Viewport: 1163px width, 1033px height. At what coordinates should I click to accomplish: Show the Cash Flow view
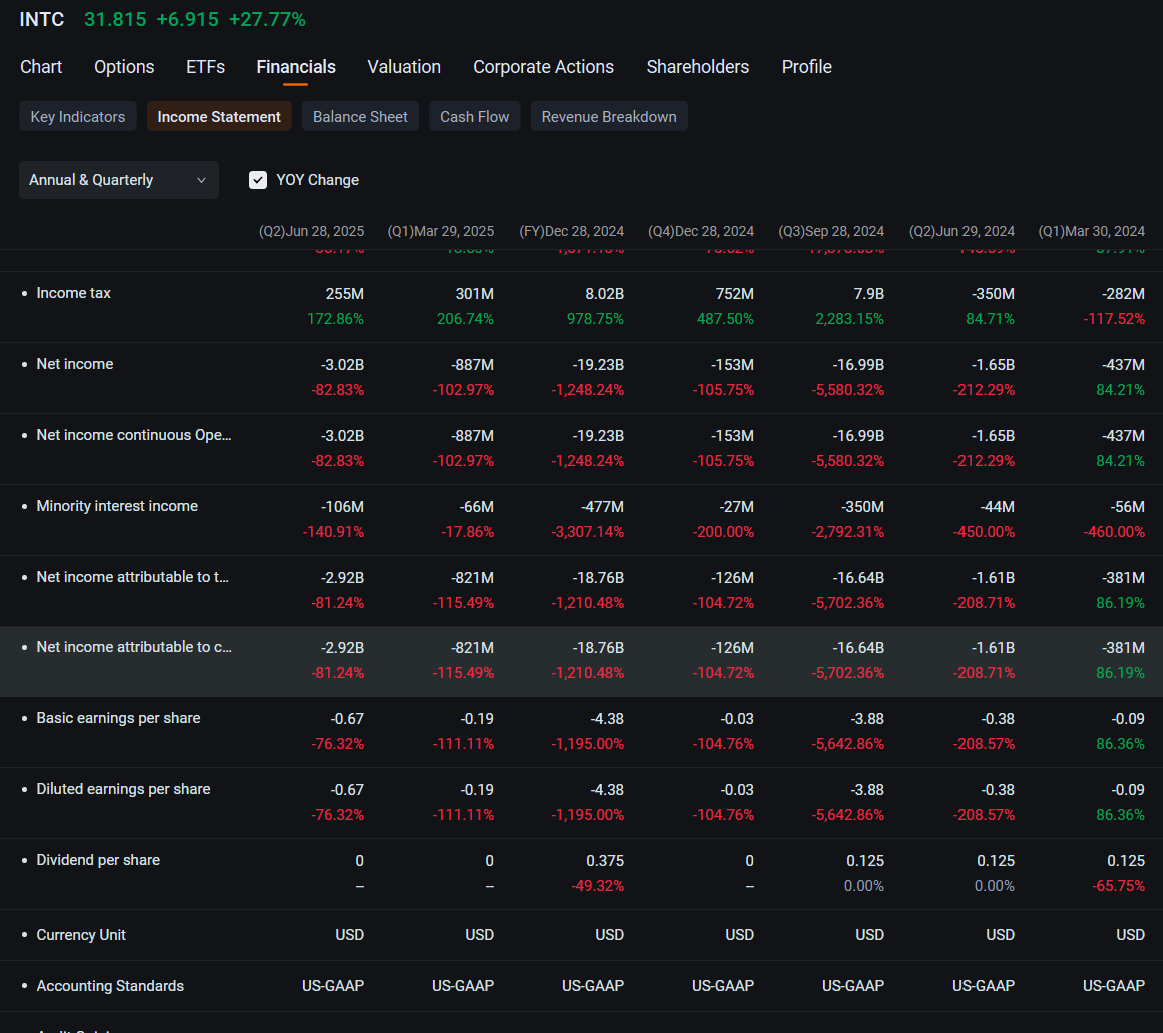(475, 116)
